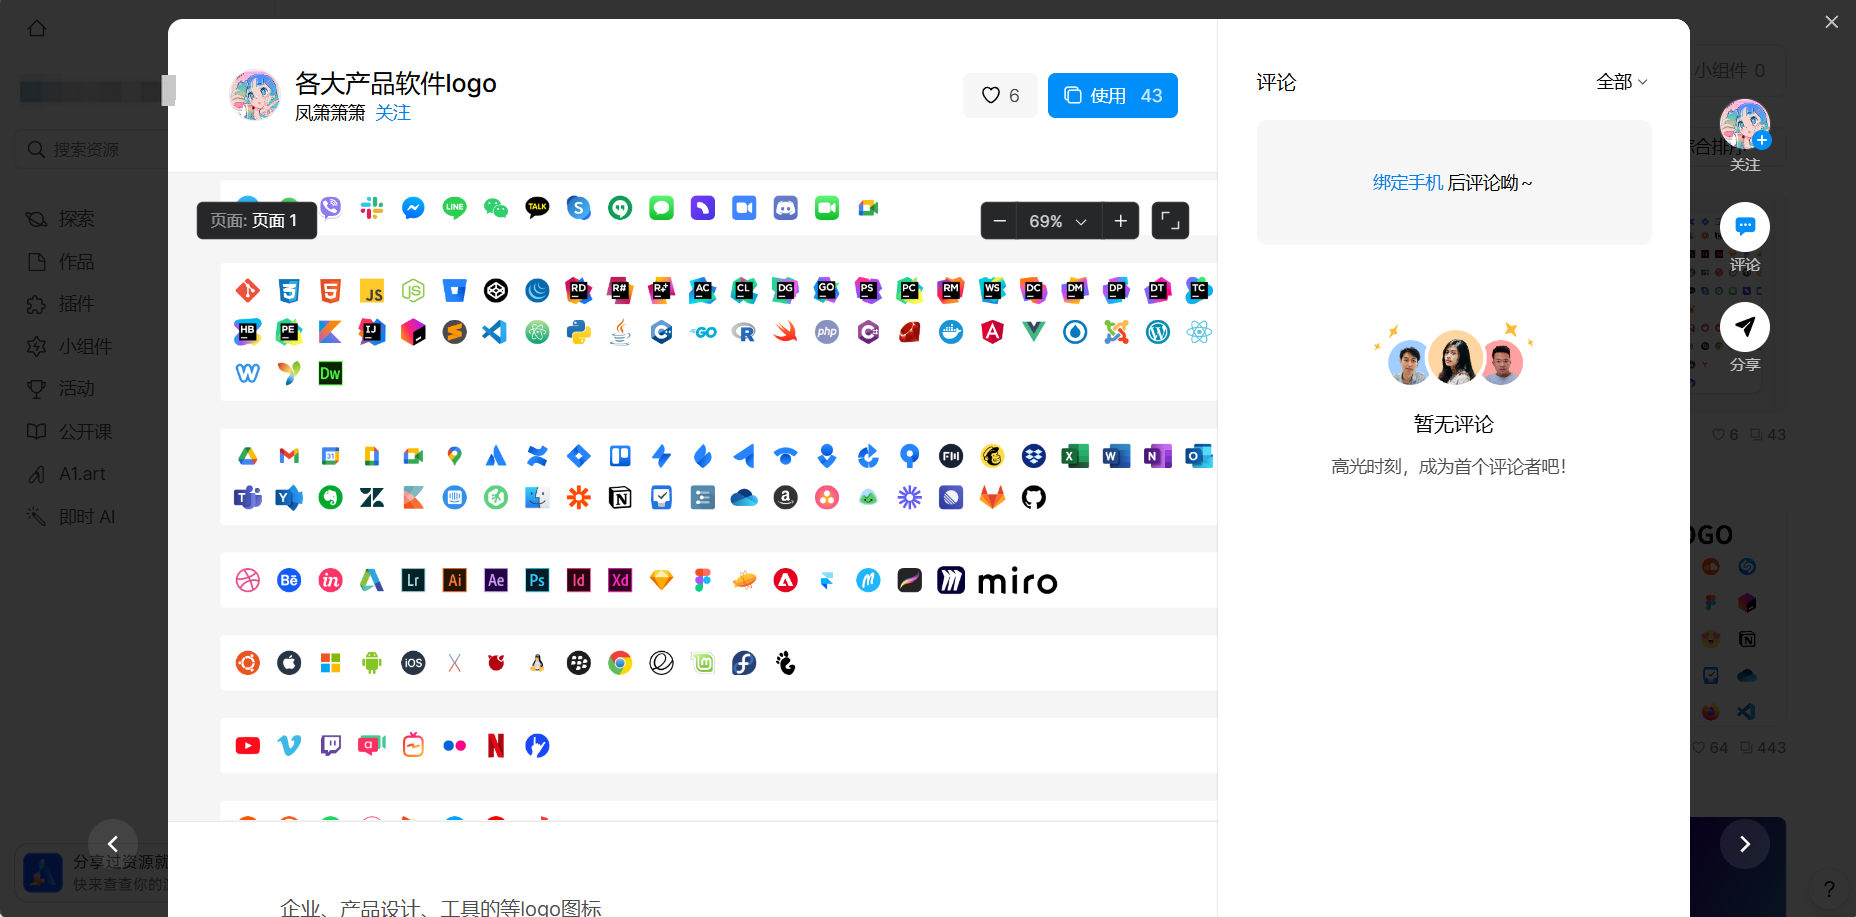The height and width of the screenshot is (917, 1856).
Task: Click the Slack logo icon
Action: pyautogui.click(x=372, y=208)
